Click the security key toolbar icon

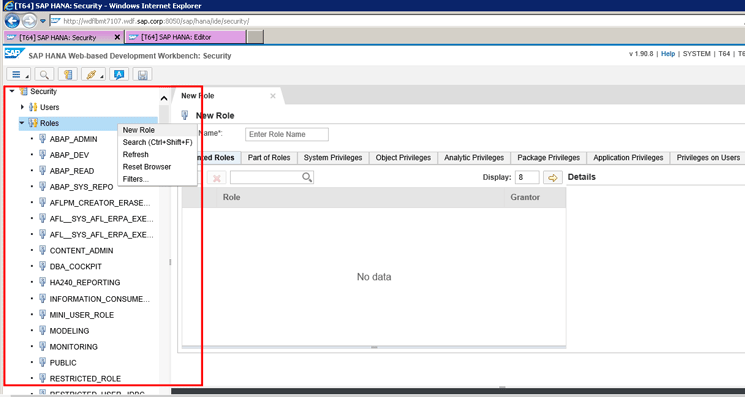tap(67, 75)
